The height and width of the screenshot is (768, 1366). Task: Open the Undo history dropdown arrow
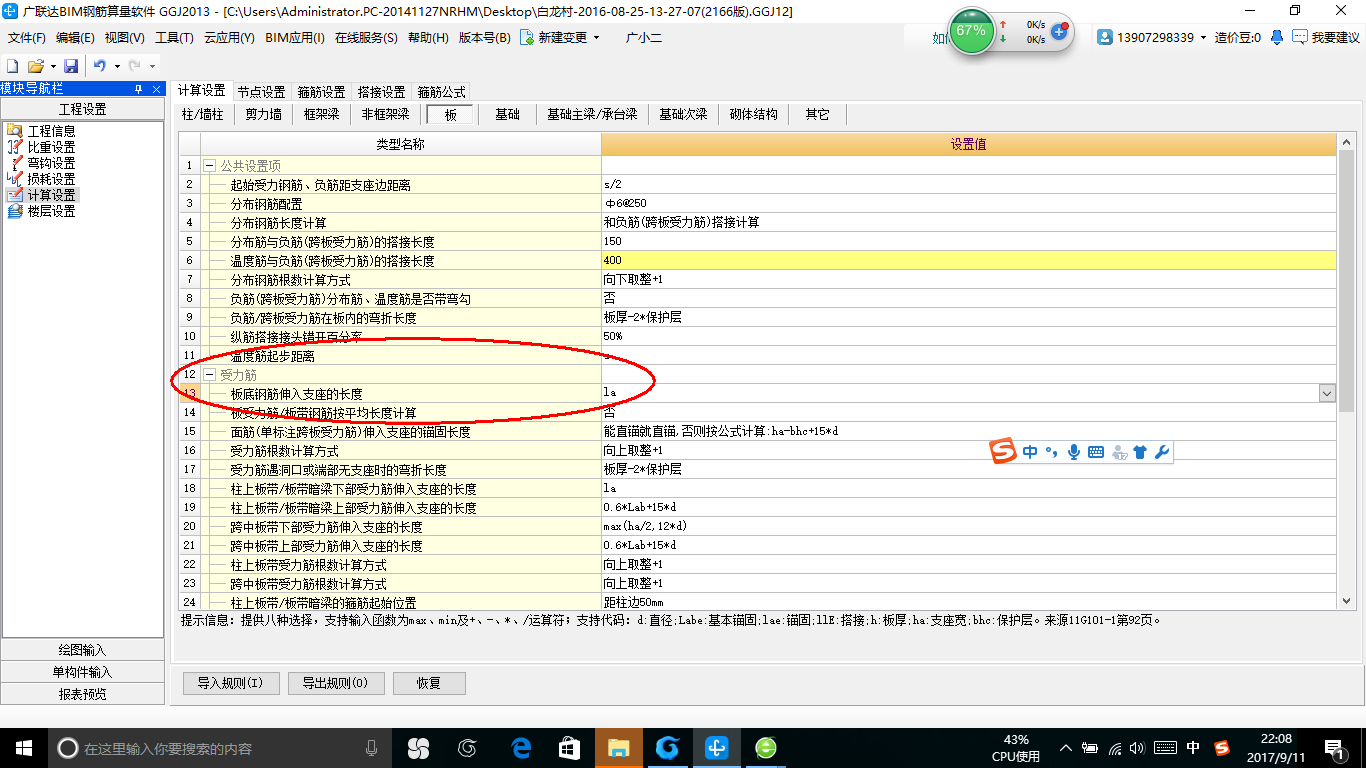coord(117,66)
